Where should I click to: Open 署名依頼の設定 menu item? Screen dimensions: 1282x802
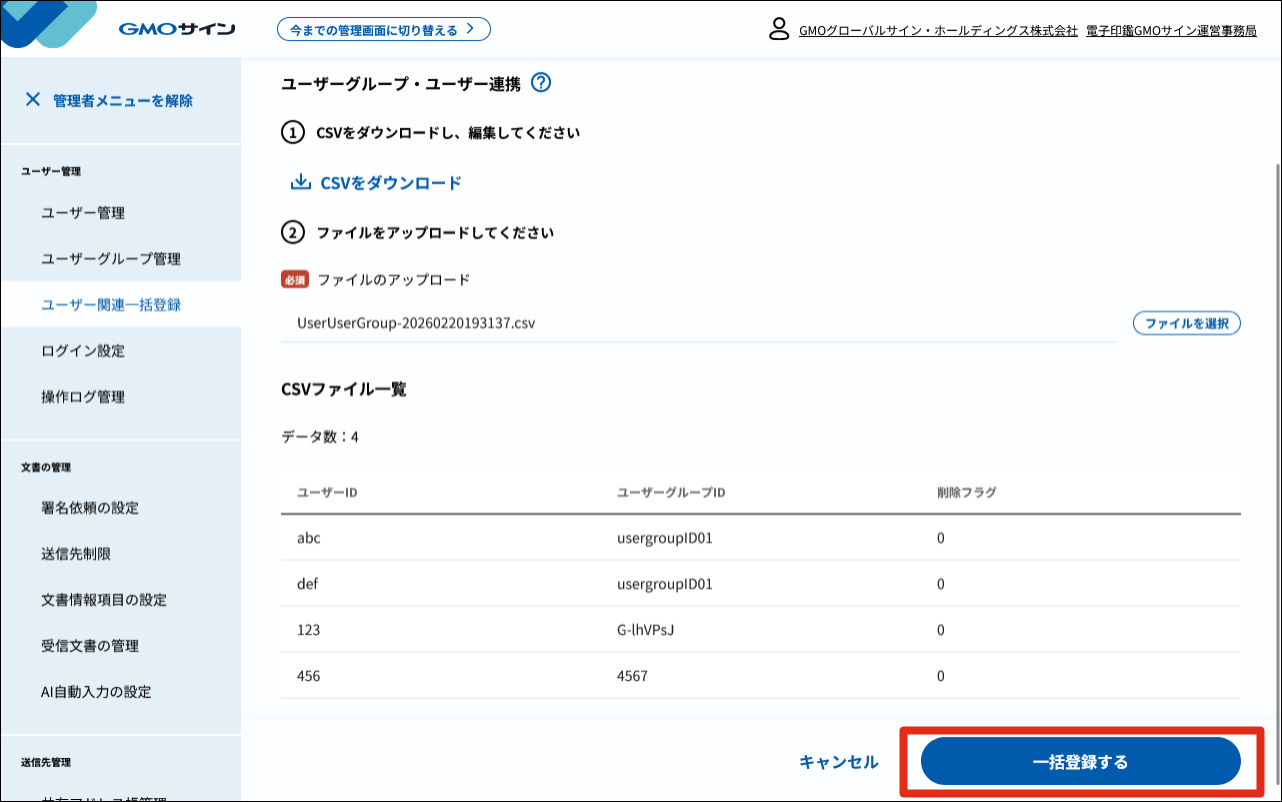pos(90,508)
